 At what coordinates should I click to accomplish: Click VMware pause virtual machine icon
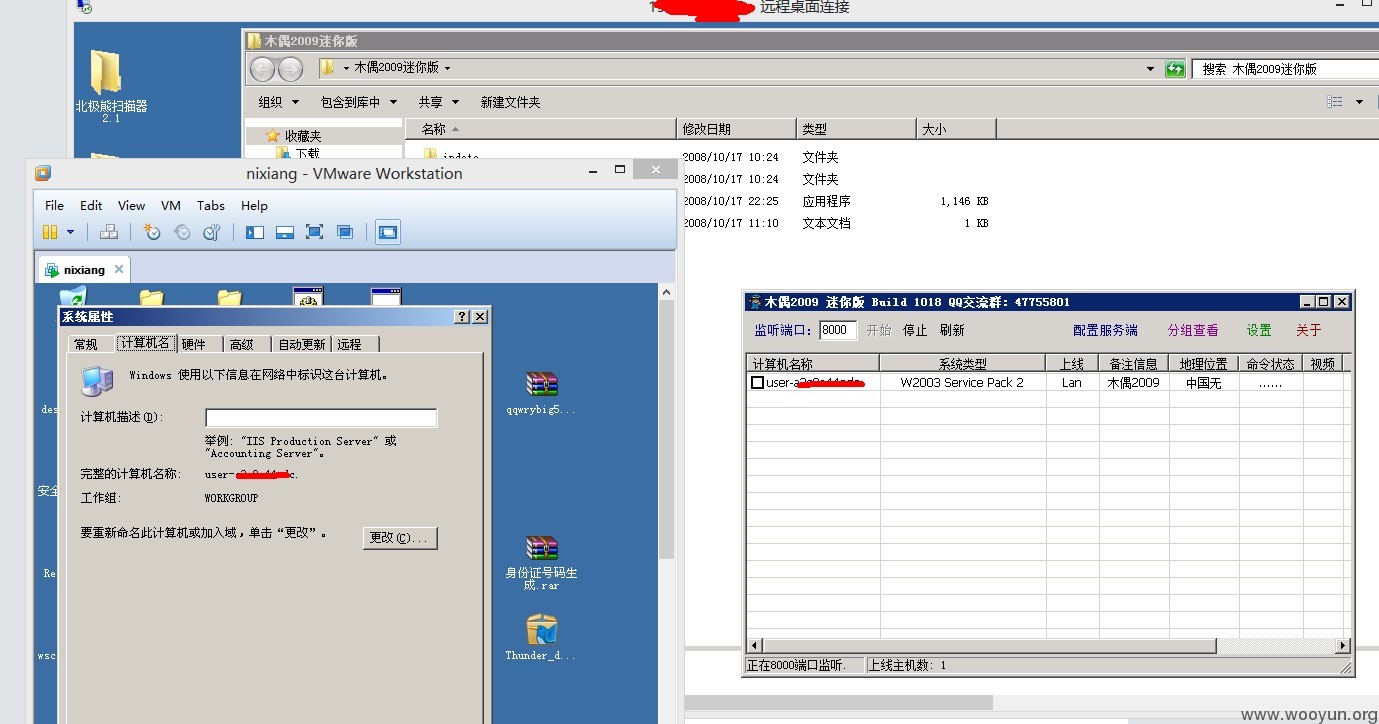[50, 232]
